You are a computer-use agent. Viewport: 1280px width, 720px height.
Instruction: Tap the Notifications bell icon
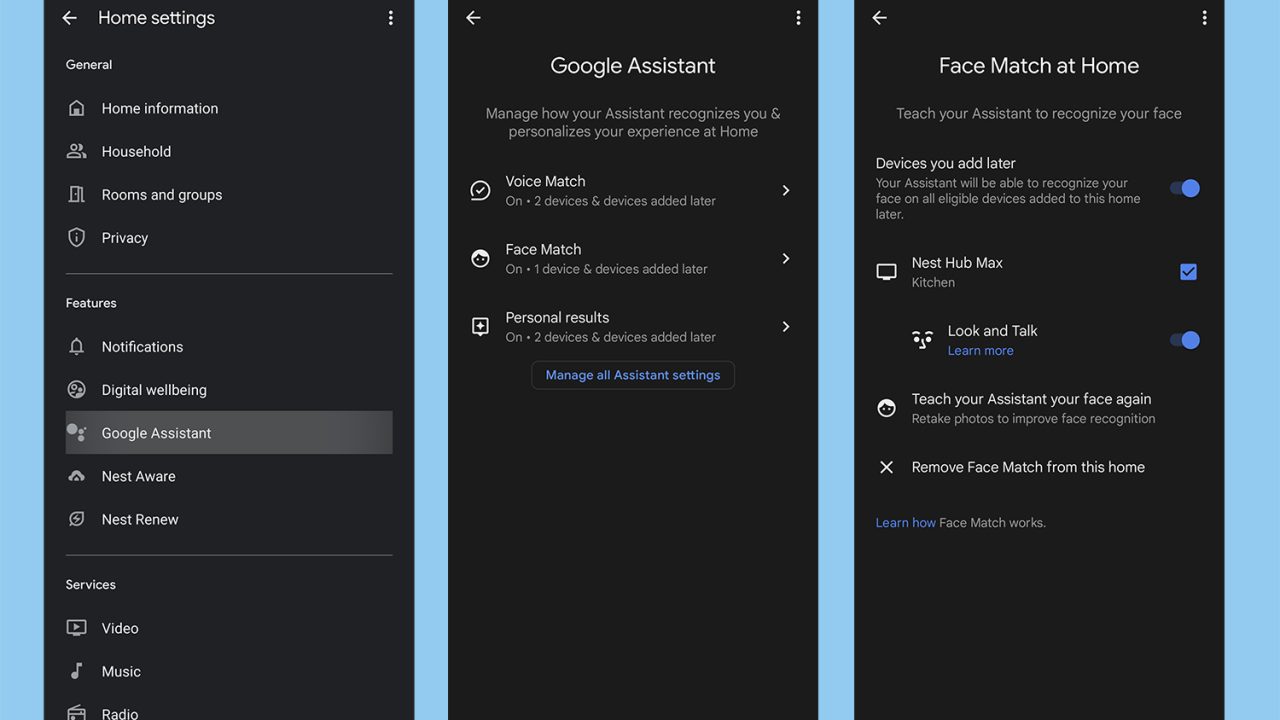(x=76, y=346)
